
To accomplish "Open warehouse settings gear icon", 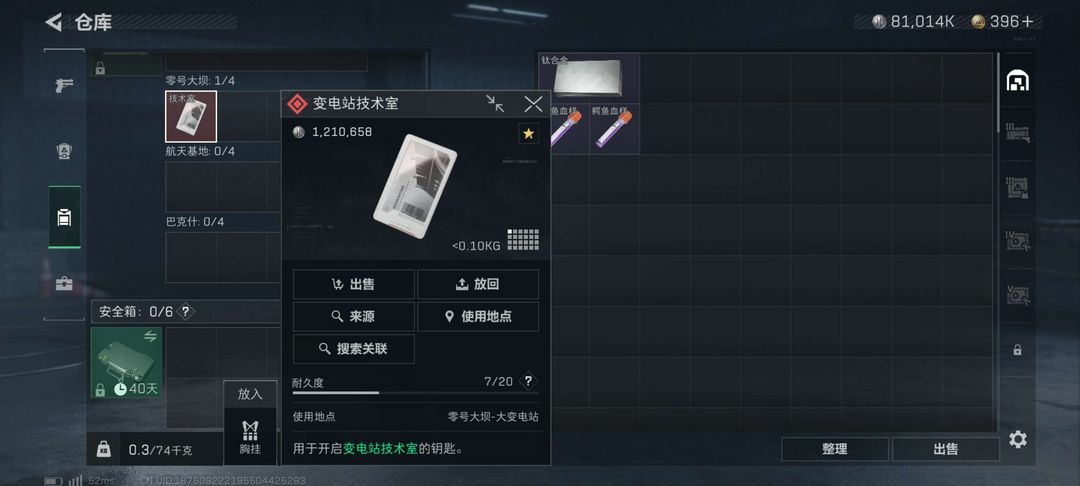I will point(1018,439).
